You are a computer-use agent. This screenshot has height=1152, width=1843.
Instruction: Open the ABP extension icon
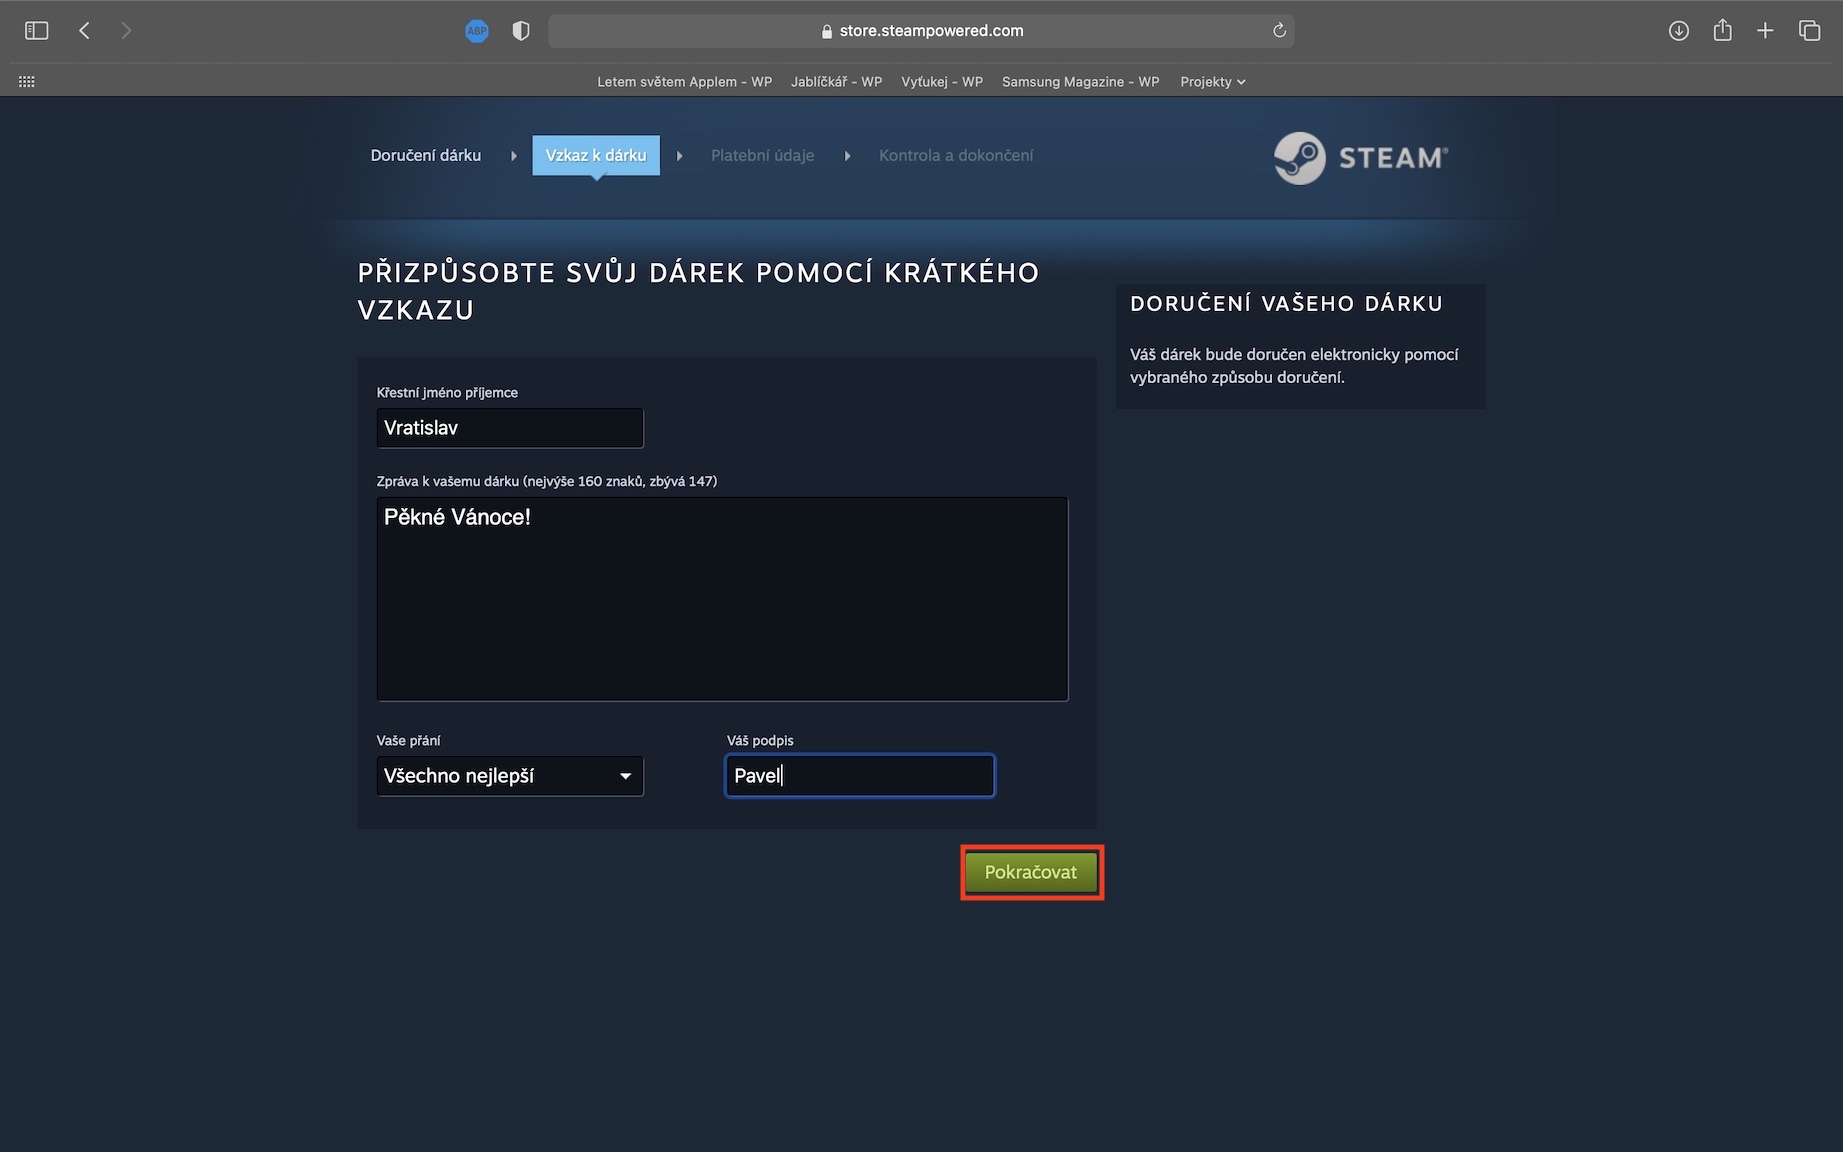477,31
